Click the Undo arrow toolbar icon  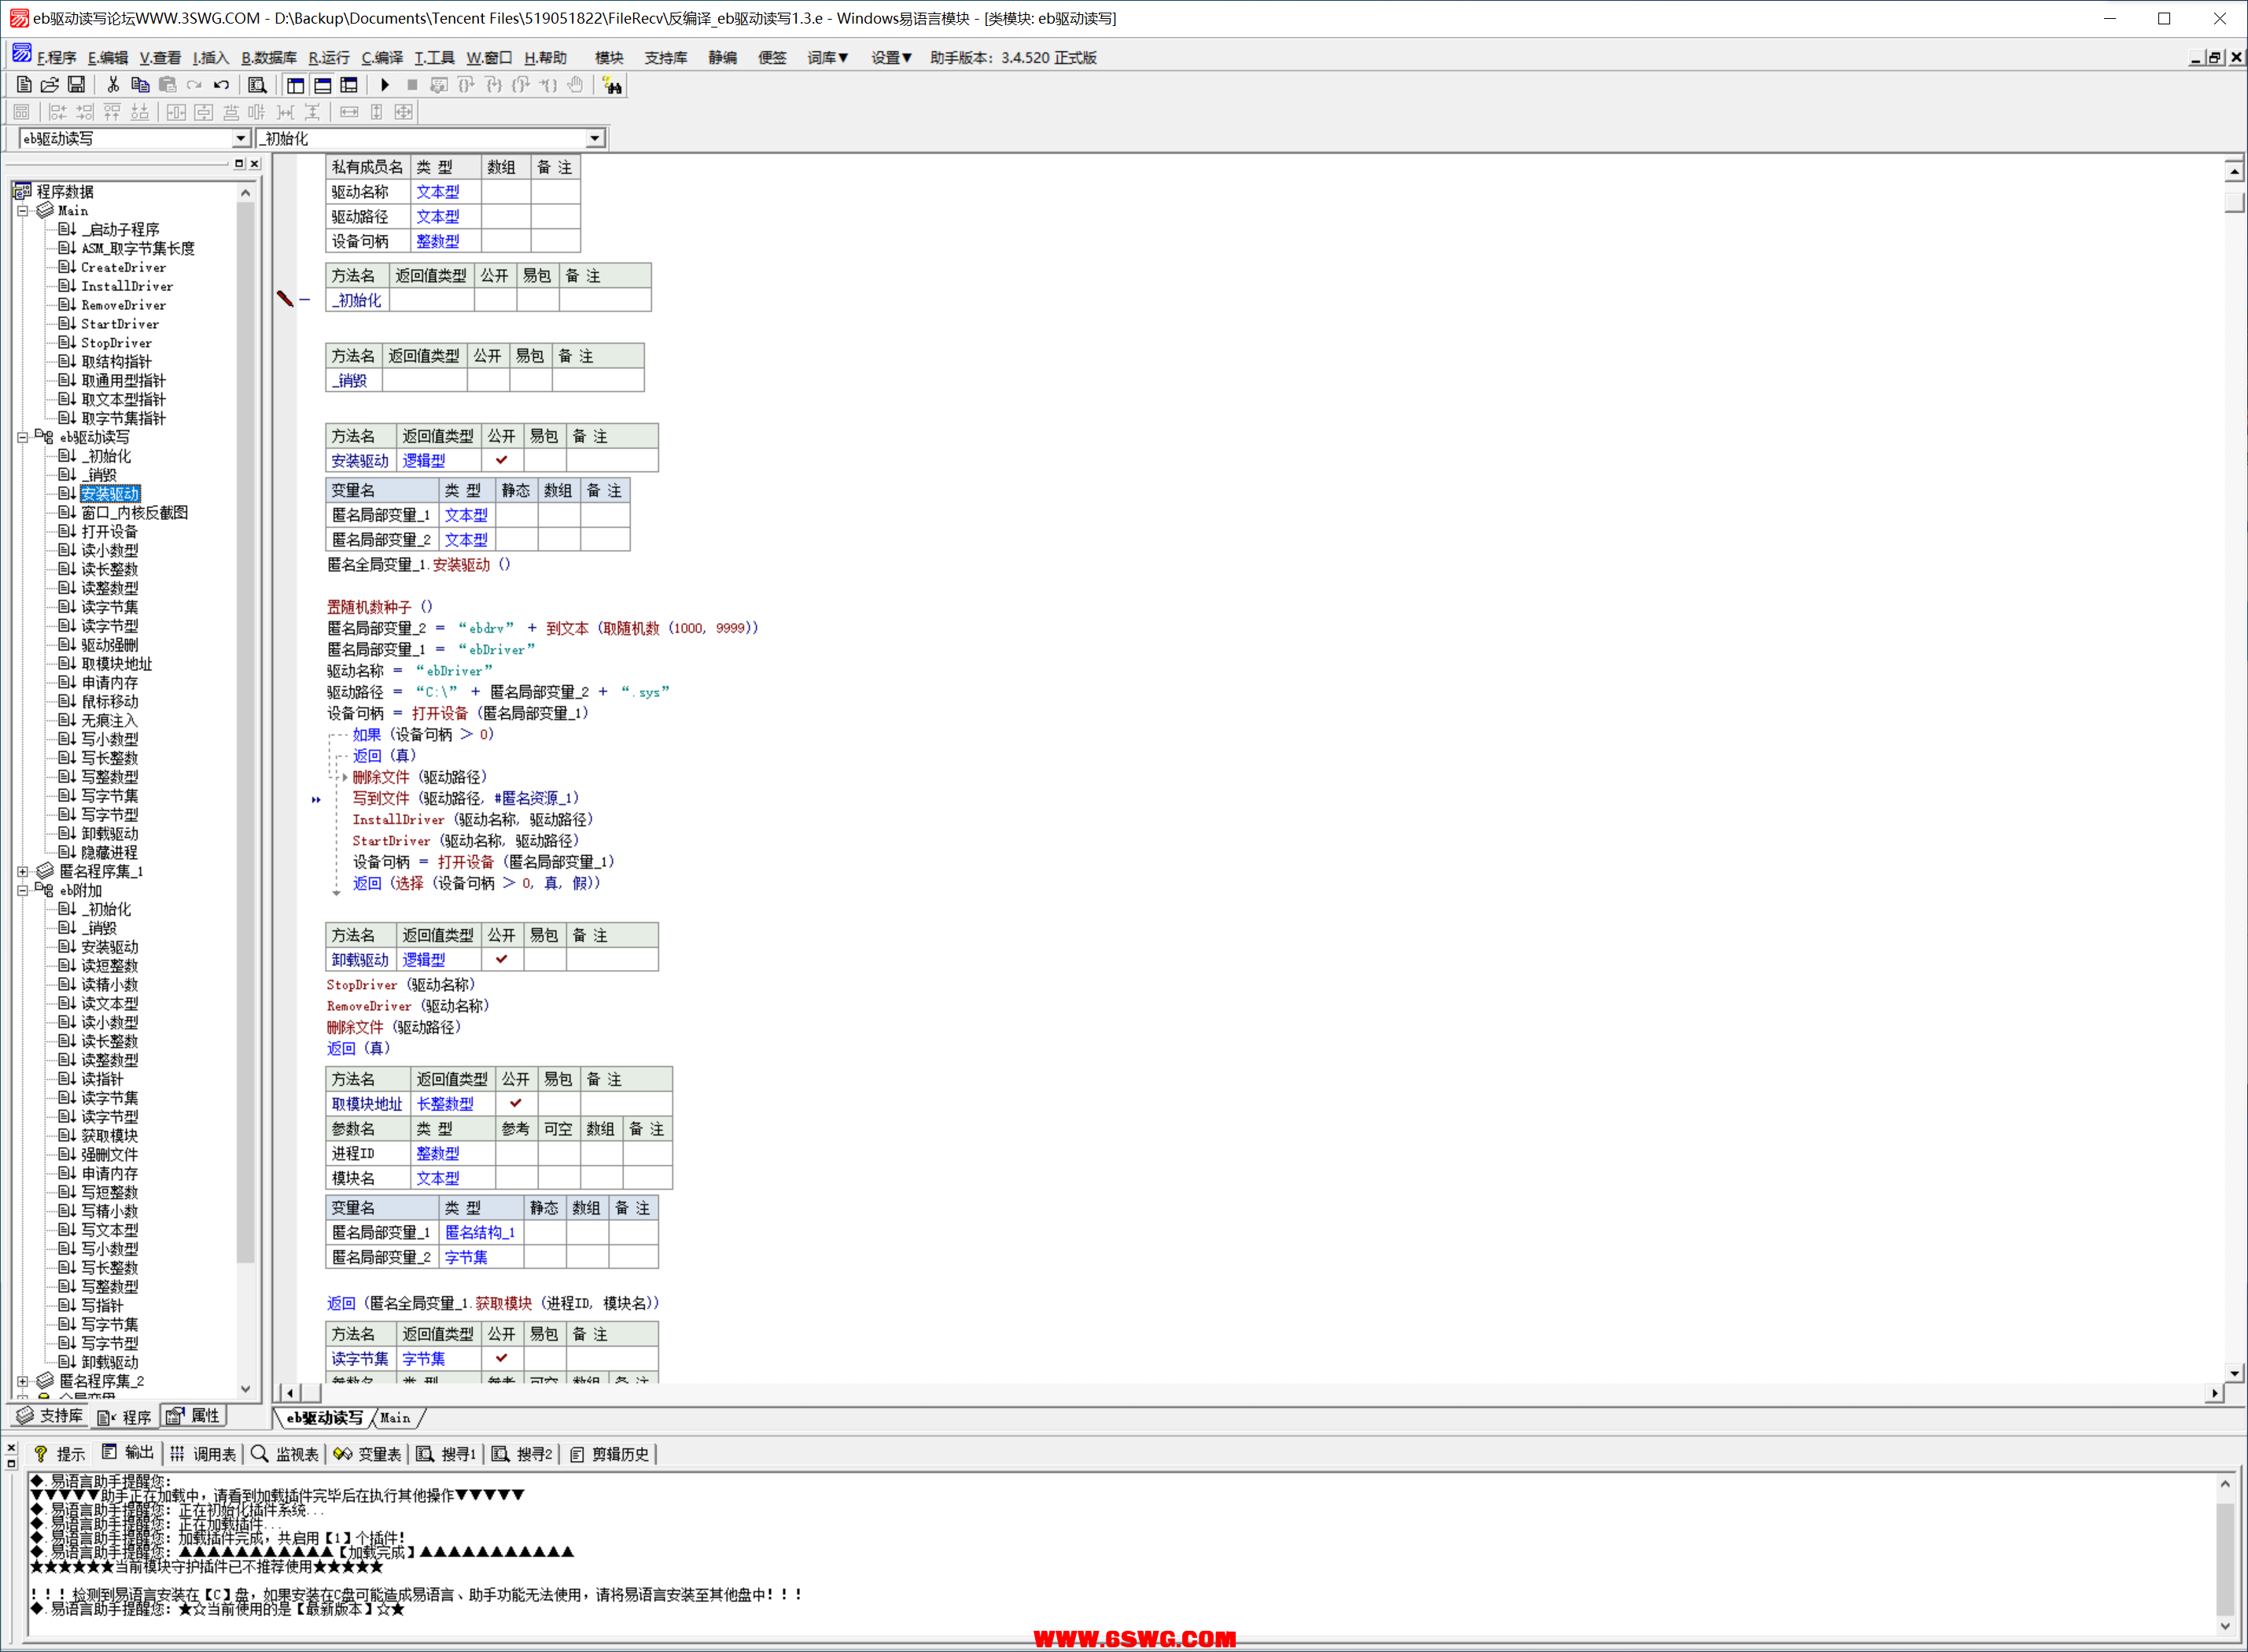[222, 85]
